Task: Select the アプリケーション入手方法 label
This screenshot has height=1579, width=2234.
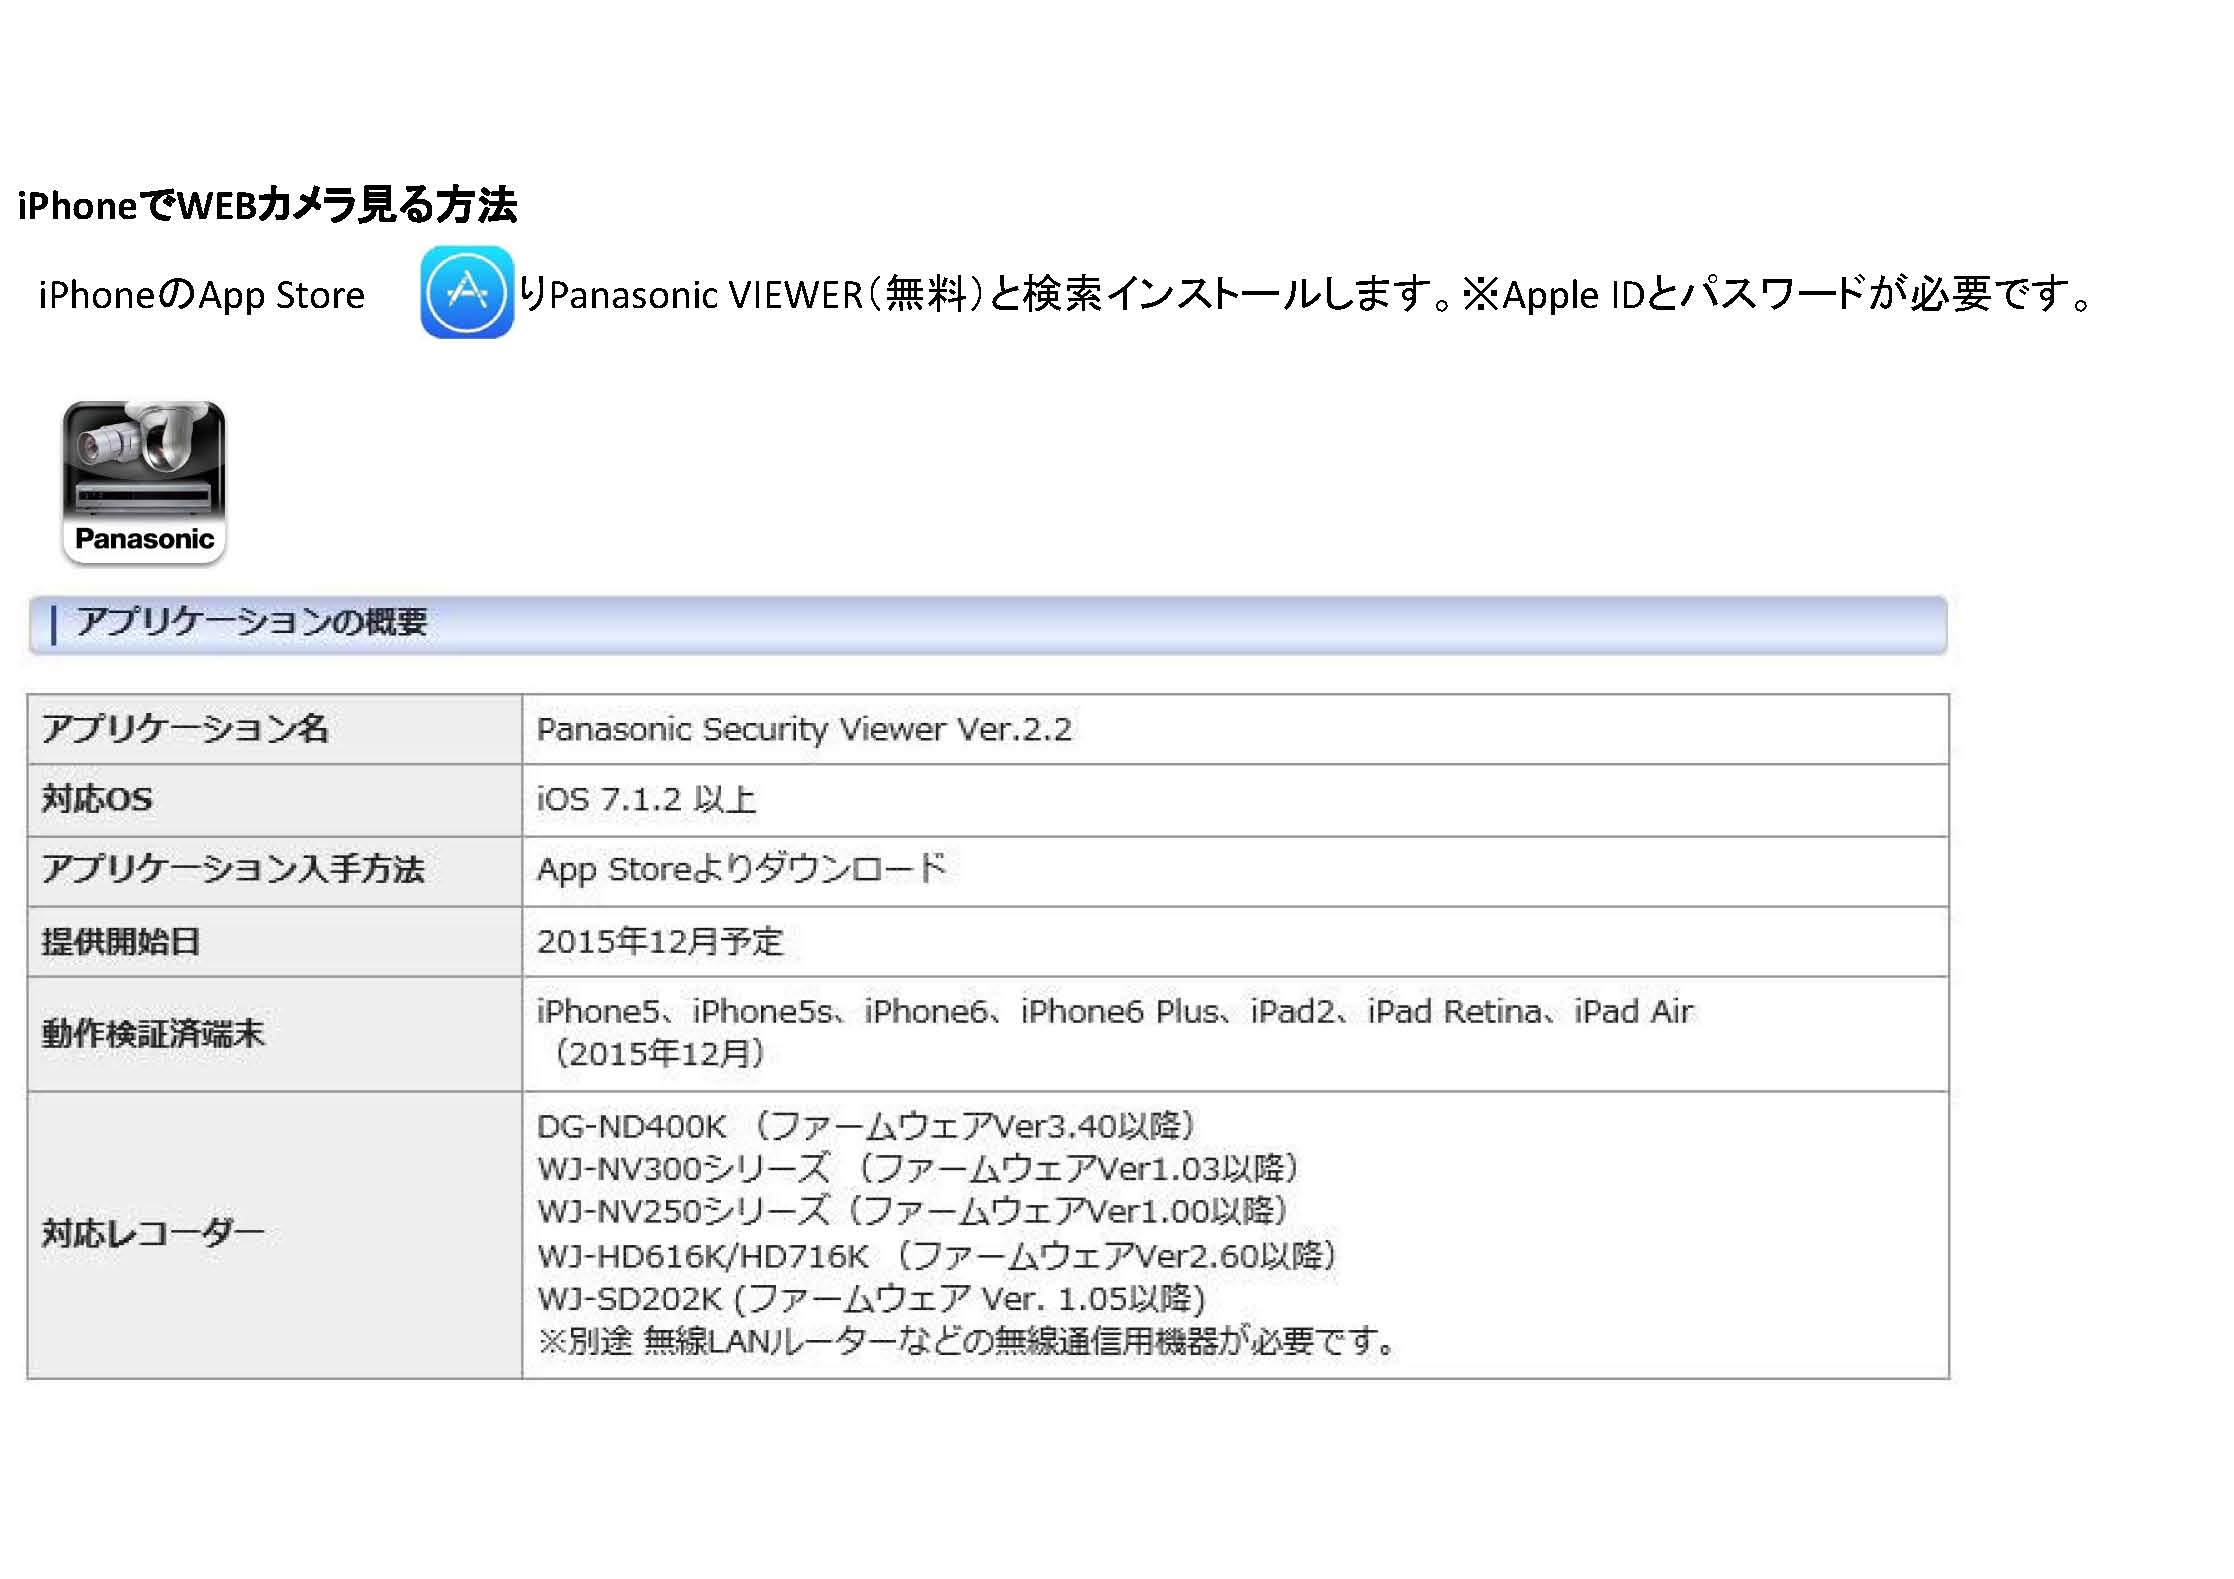Action: pos(233,869)
